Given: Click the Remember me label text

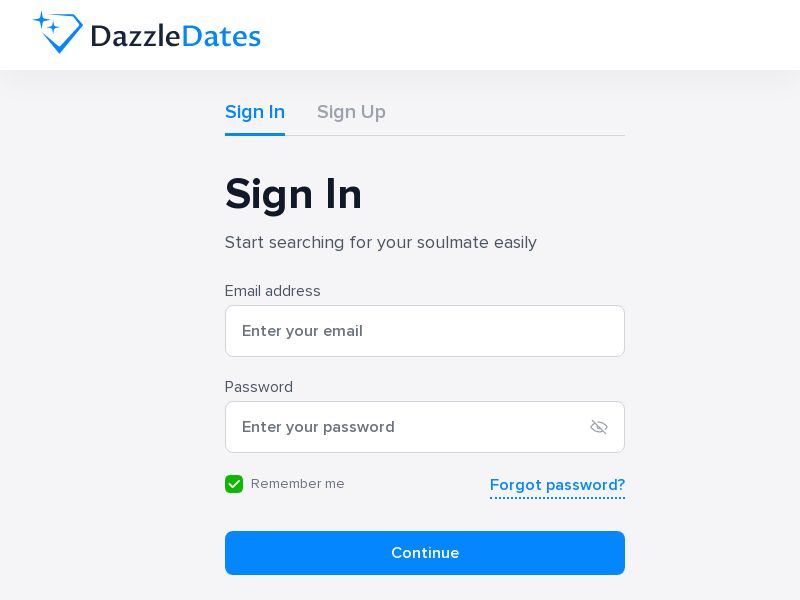Looking at the screenshot, I should click(297, 484).
